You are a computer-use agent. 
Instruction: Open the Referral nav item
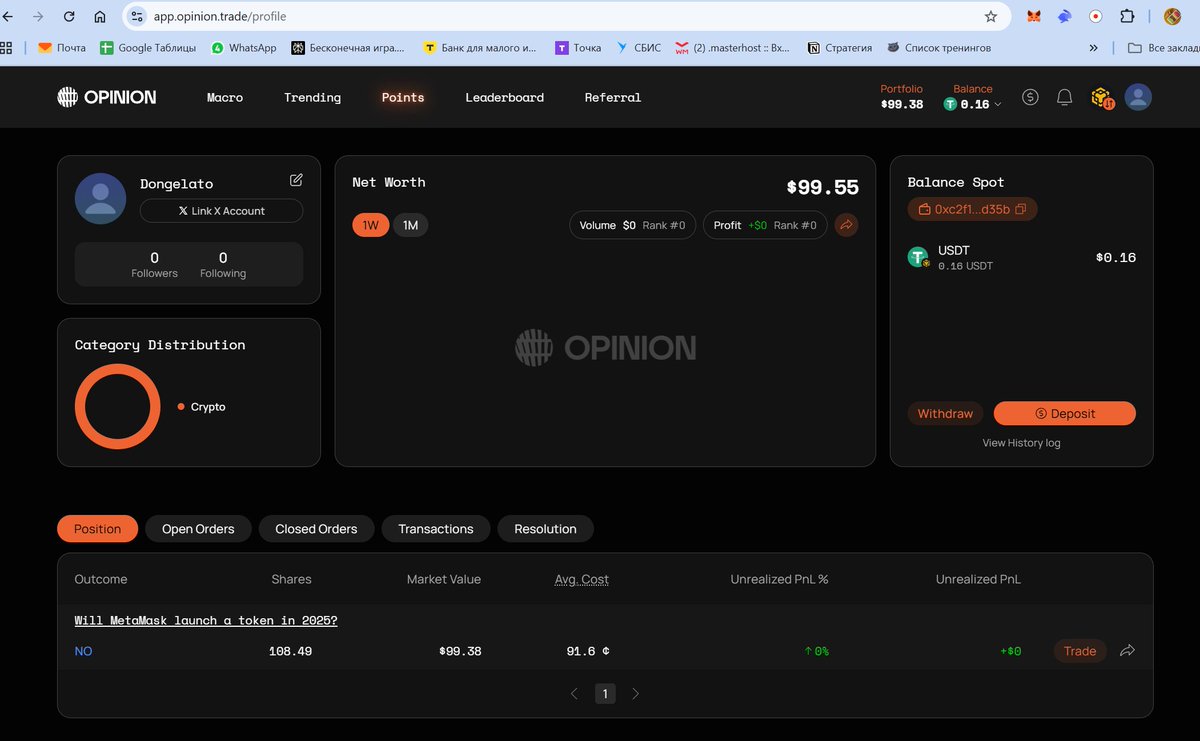coord(613,97)
